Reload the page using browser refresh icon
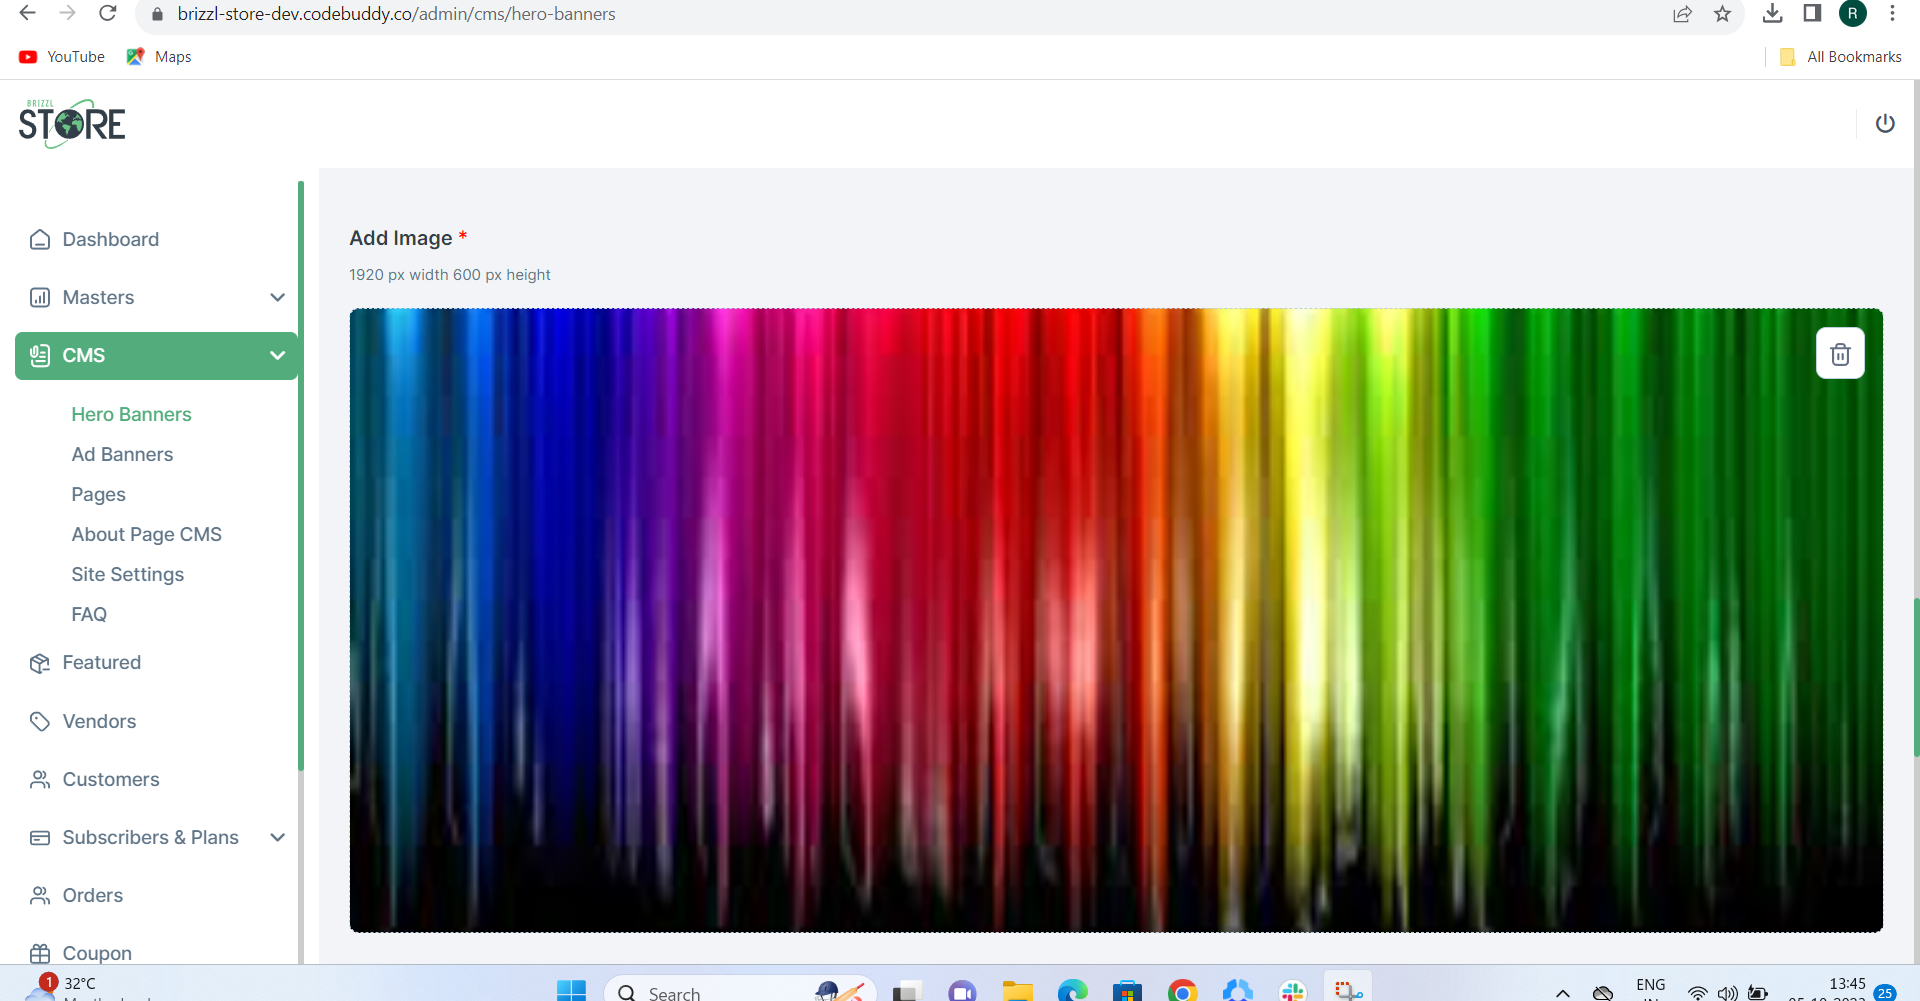 108,14
